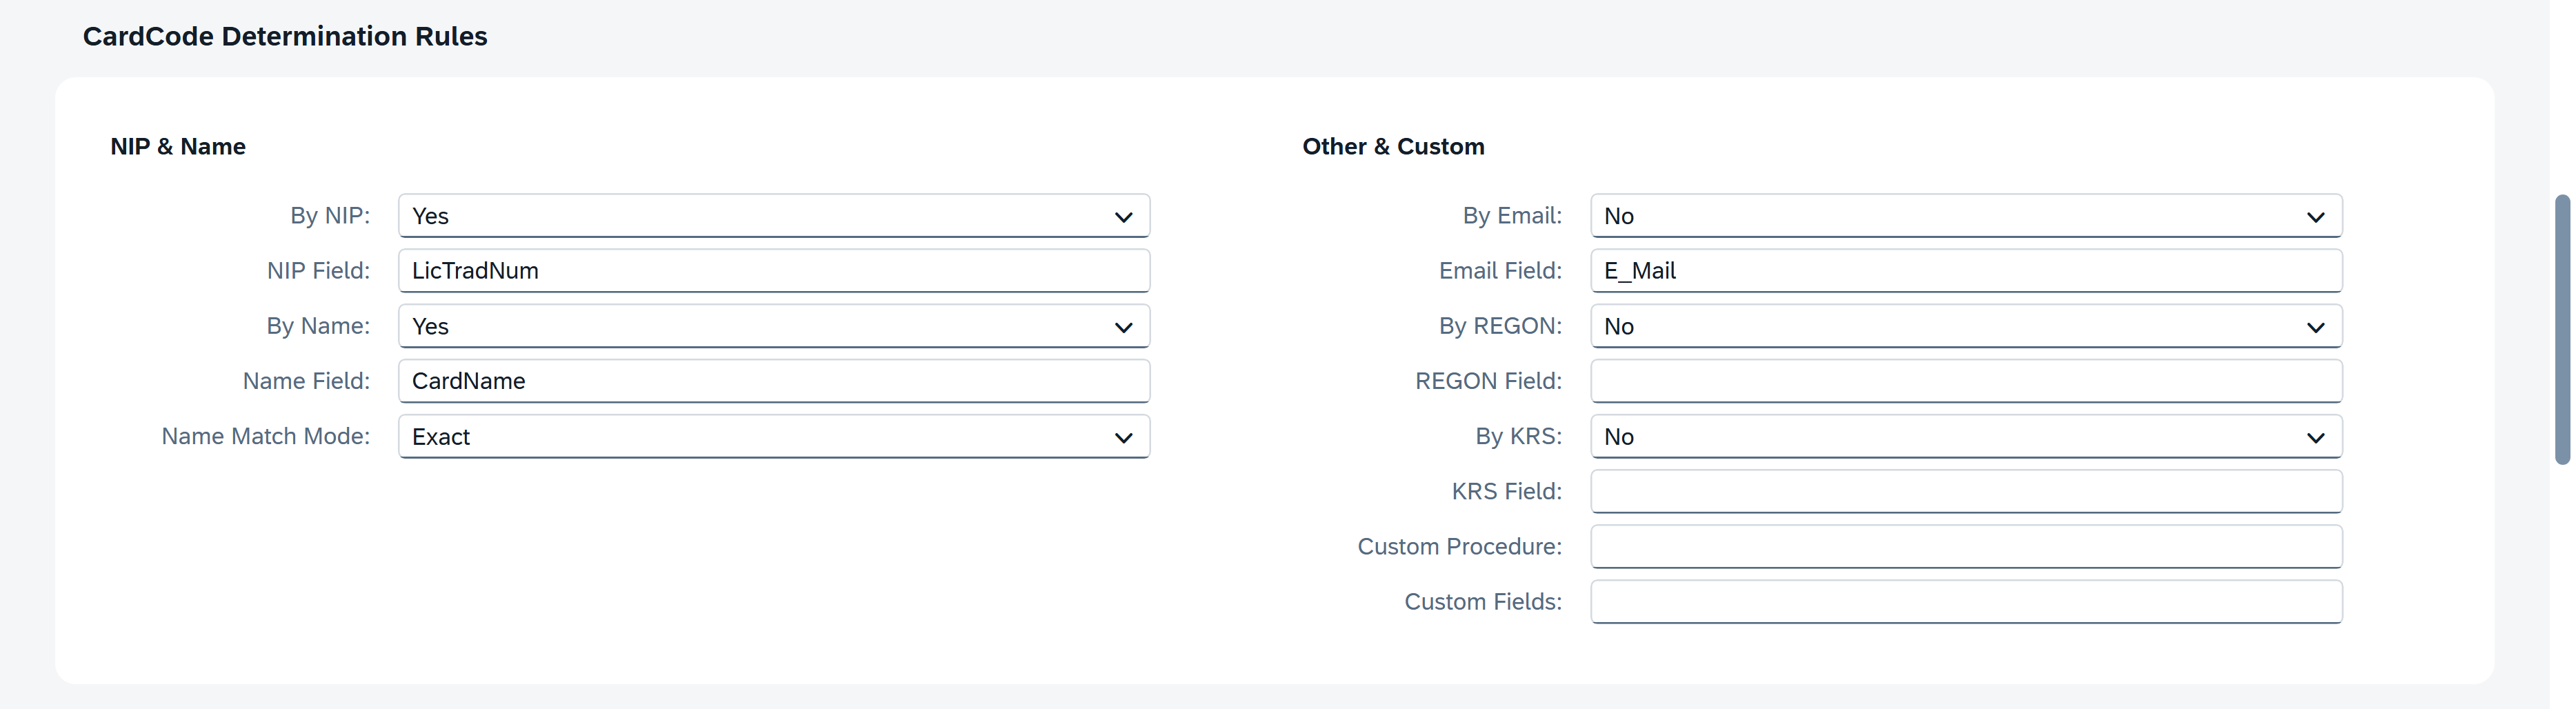Edit the Email Field input containing E_Mail

click(1966, 271)
